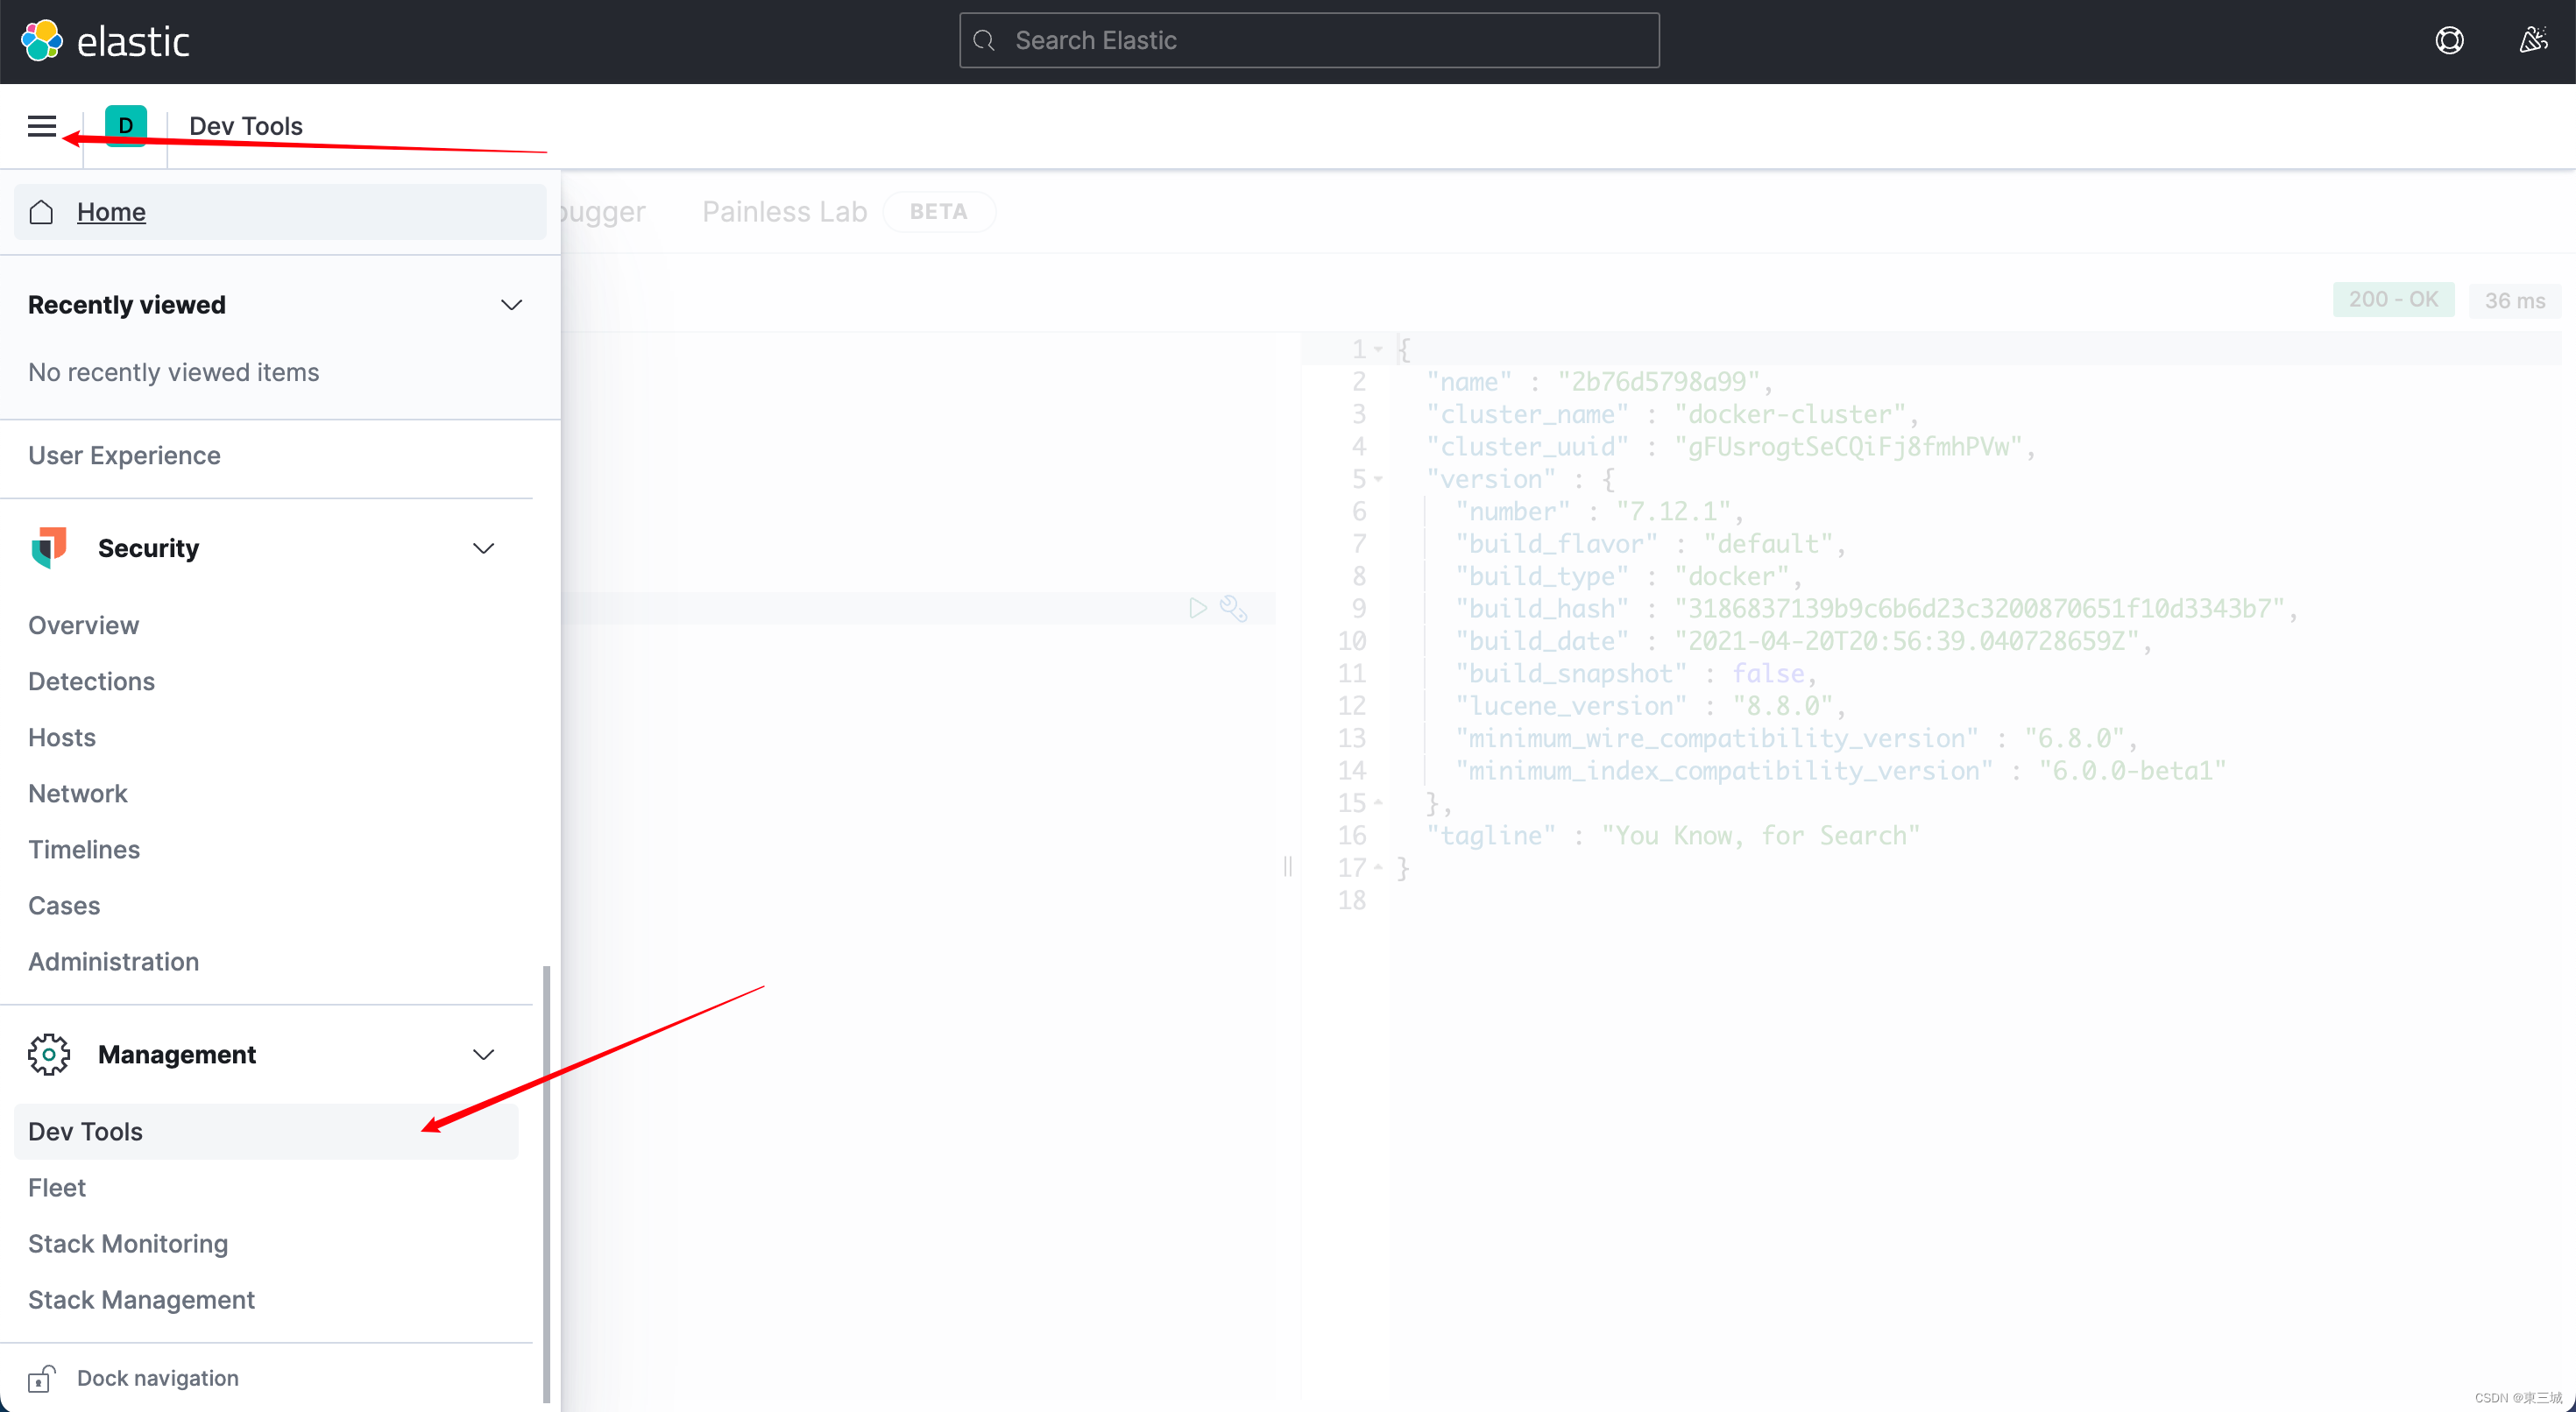
Task: Open Cases in Security
Action: point(64,905)
